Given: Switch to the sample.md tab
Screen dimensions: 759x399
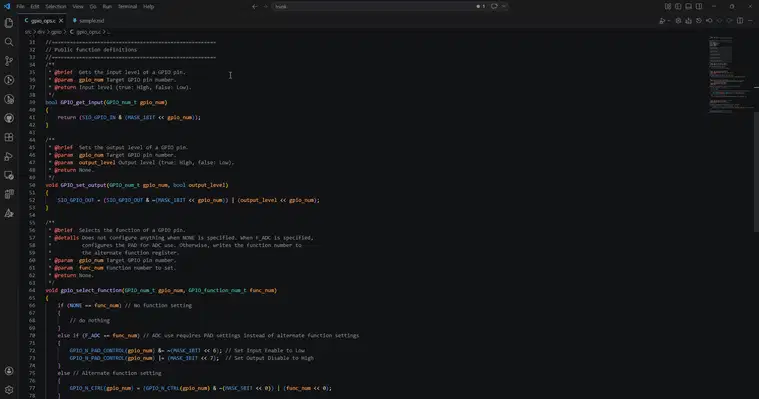Looking at the screenshot, I should click(88, 21).
